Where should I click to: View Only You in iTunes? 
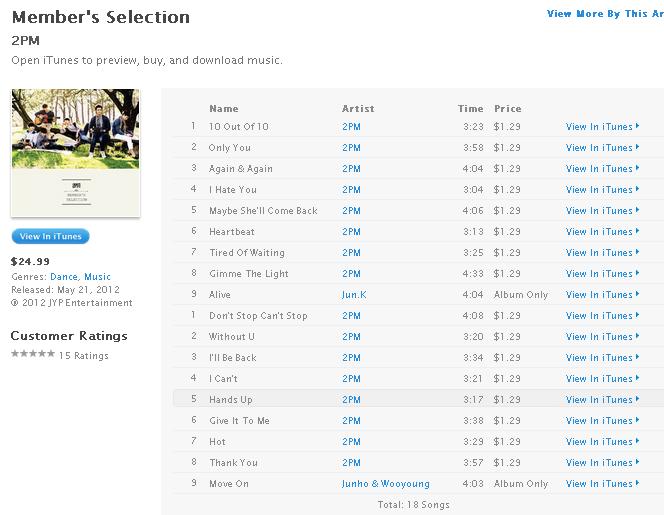(602, 148)
